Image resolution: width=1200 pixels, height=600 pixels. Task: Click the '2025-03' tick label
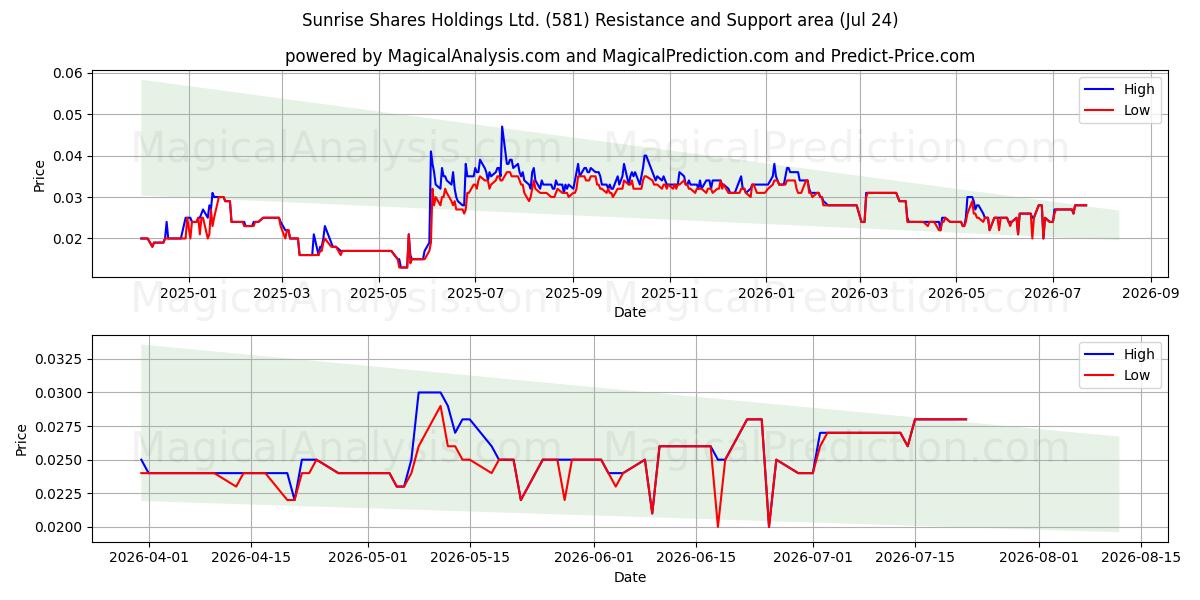282,293
